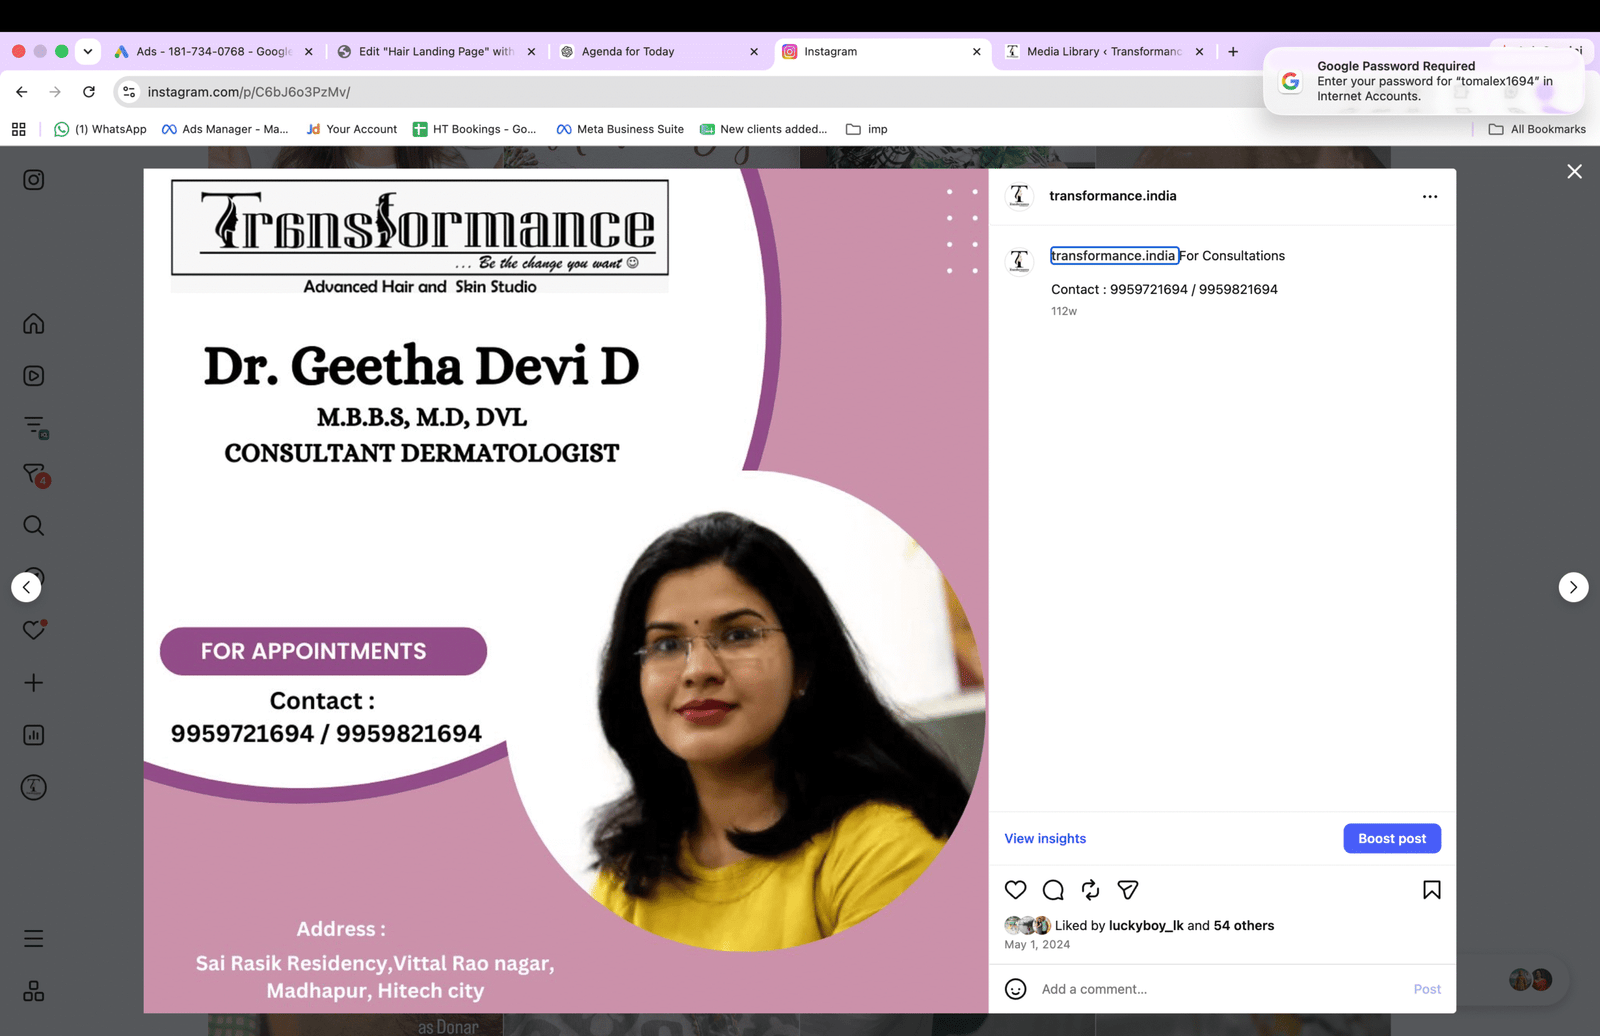Open Instagram Search panel
Screen dimensions: 1600x1036
34,526
